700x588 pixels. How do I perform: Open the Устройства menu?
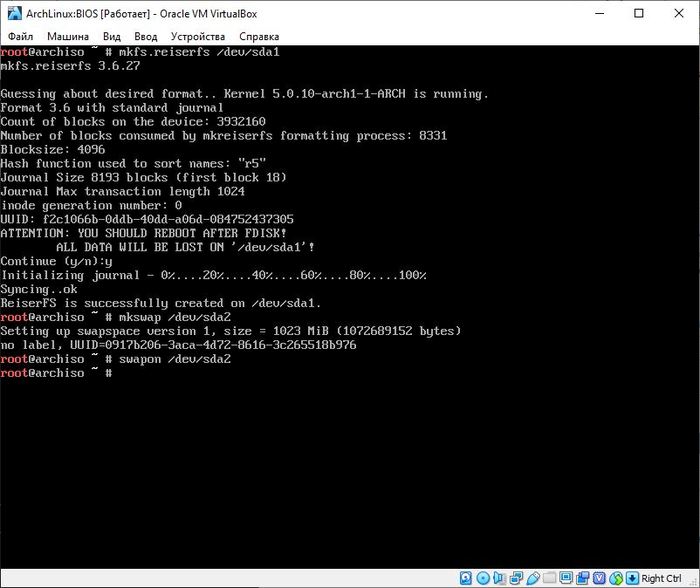pyautogui.click(x=198, y=37)
